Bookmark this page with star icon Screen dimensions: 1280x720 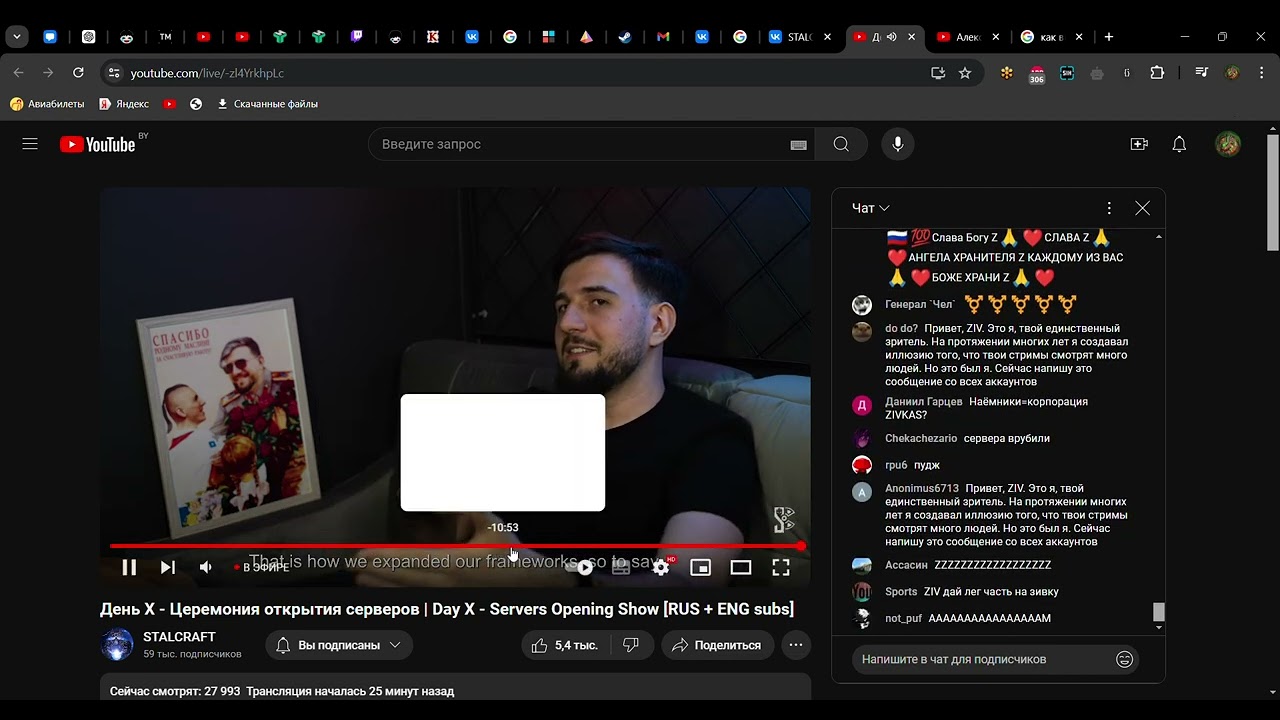965,73
